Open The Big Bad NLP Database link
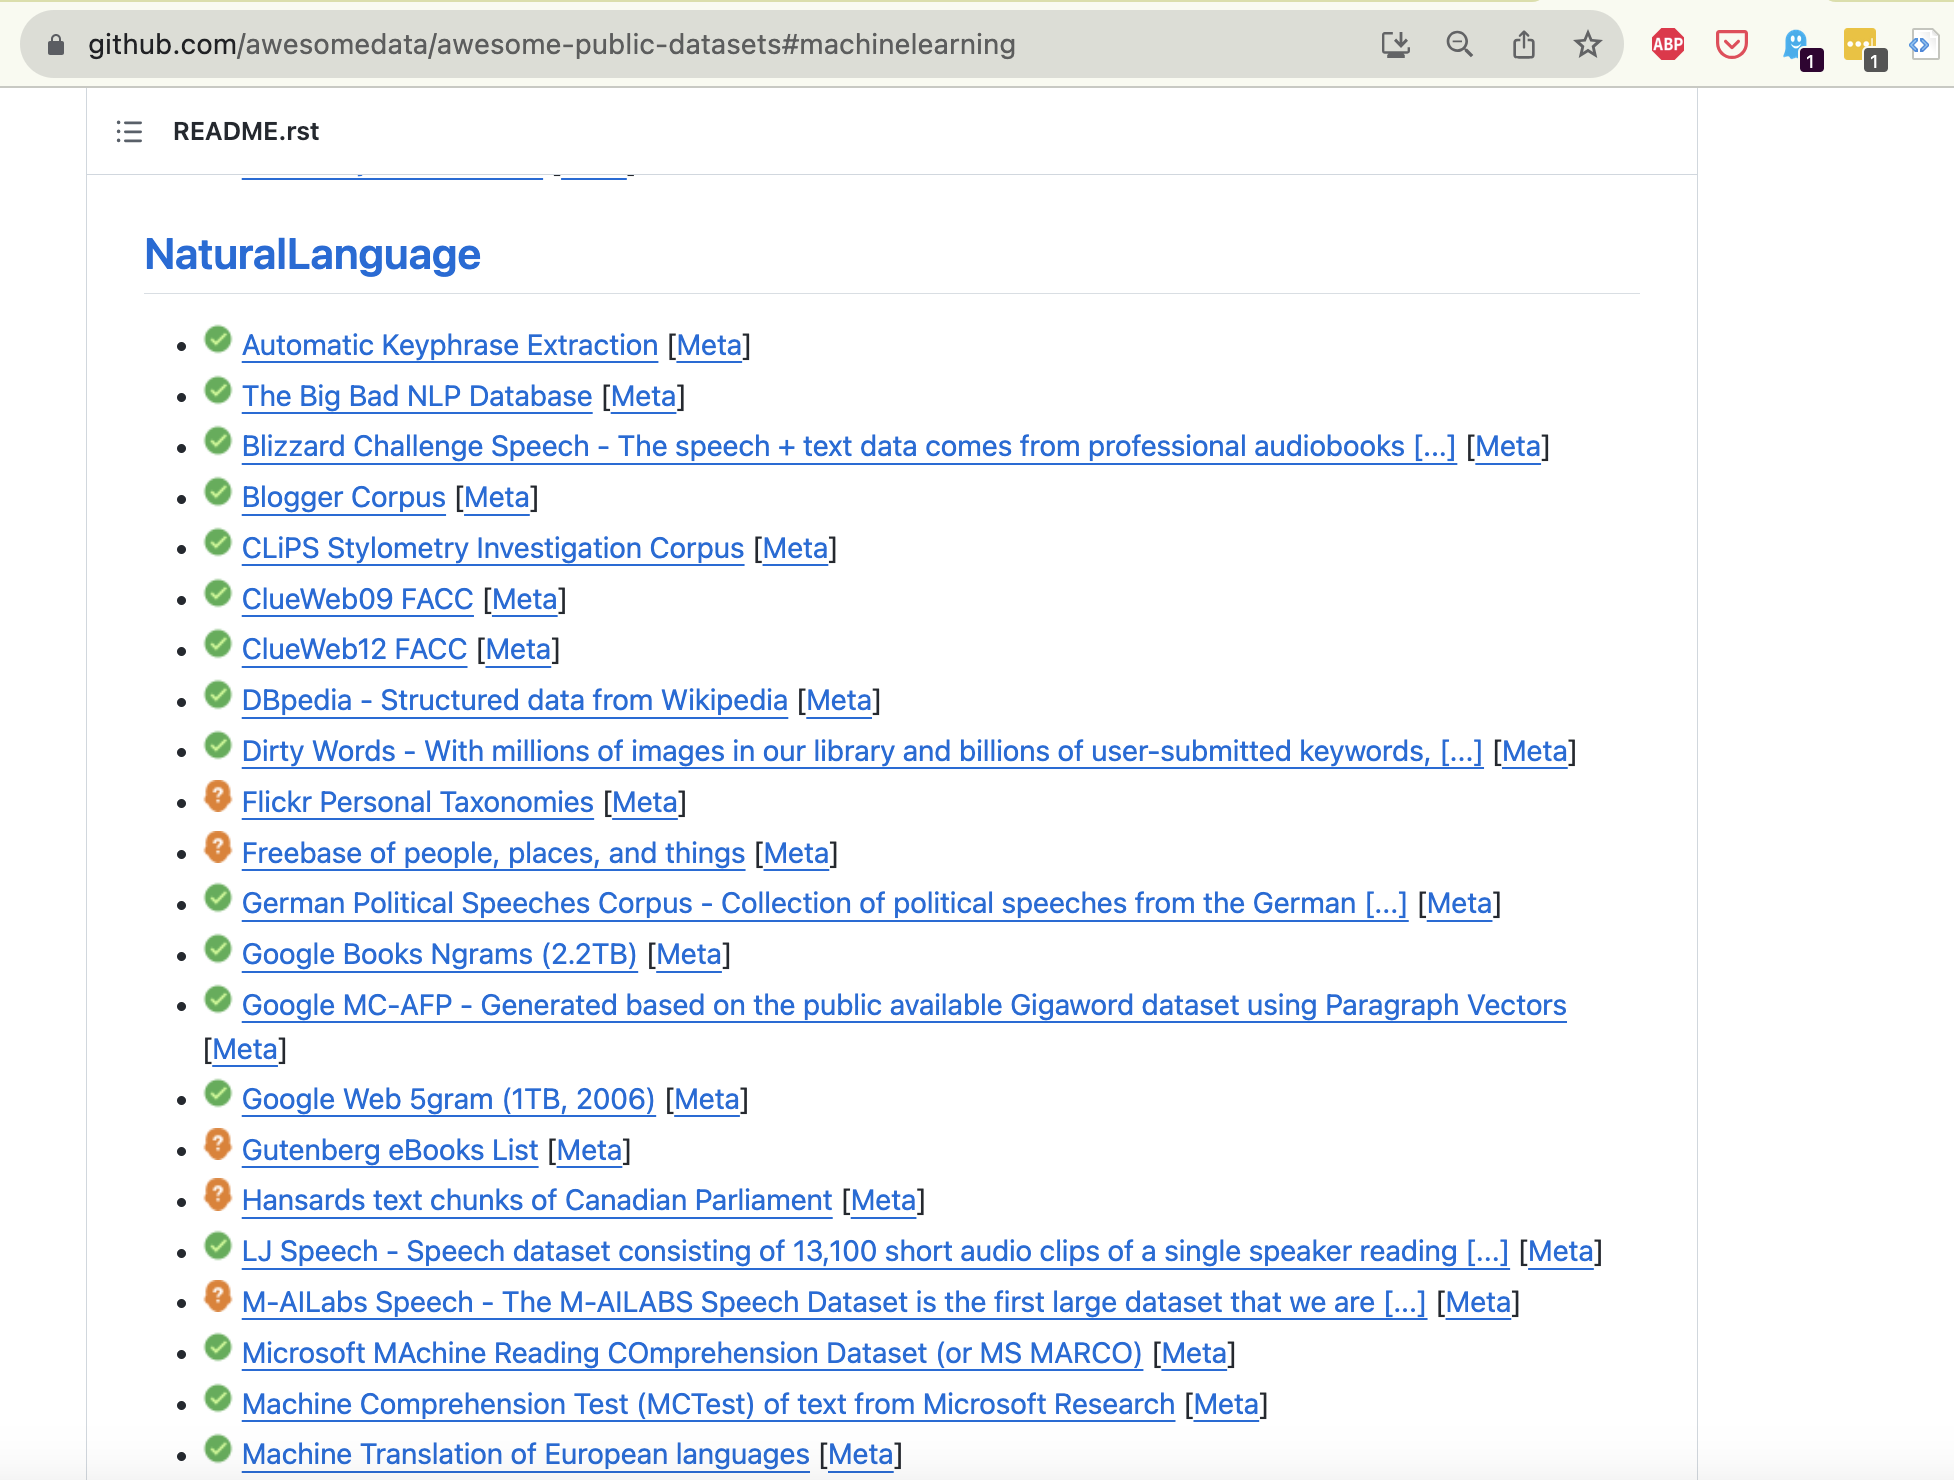The width and height of the screenshot is (1954, 1480). tap(417, 396)
